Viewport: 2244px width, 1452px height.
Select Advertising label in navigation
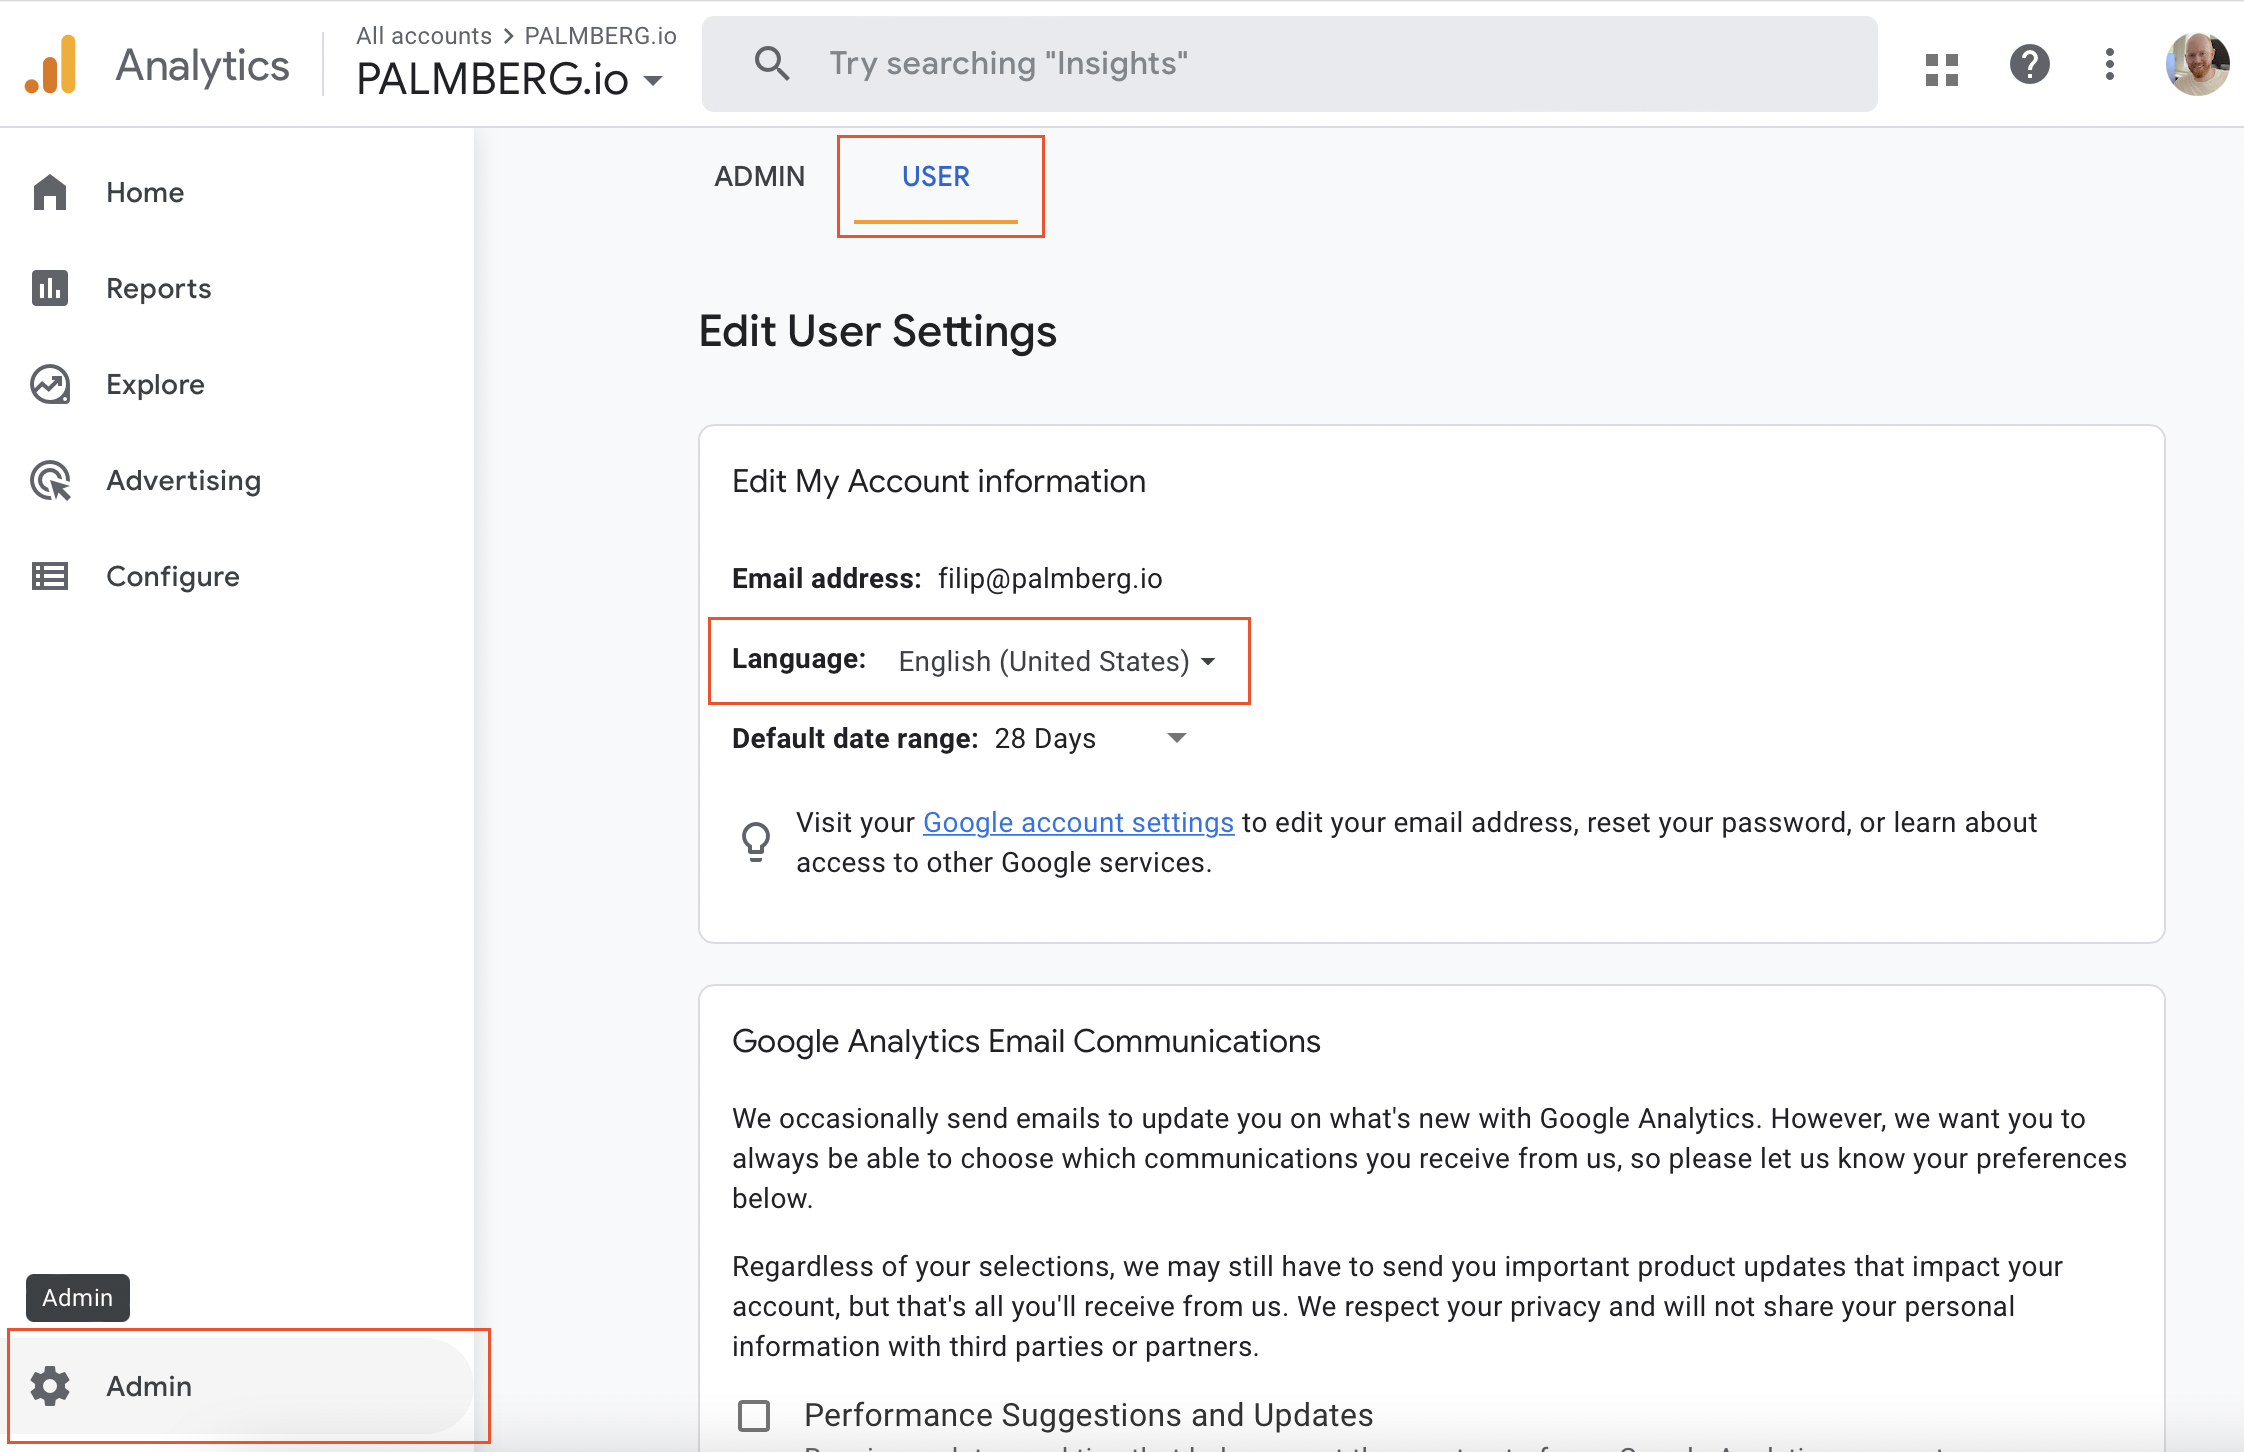pos(184,480)
